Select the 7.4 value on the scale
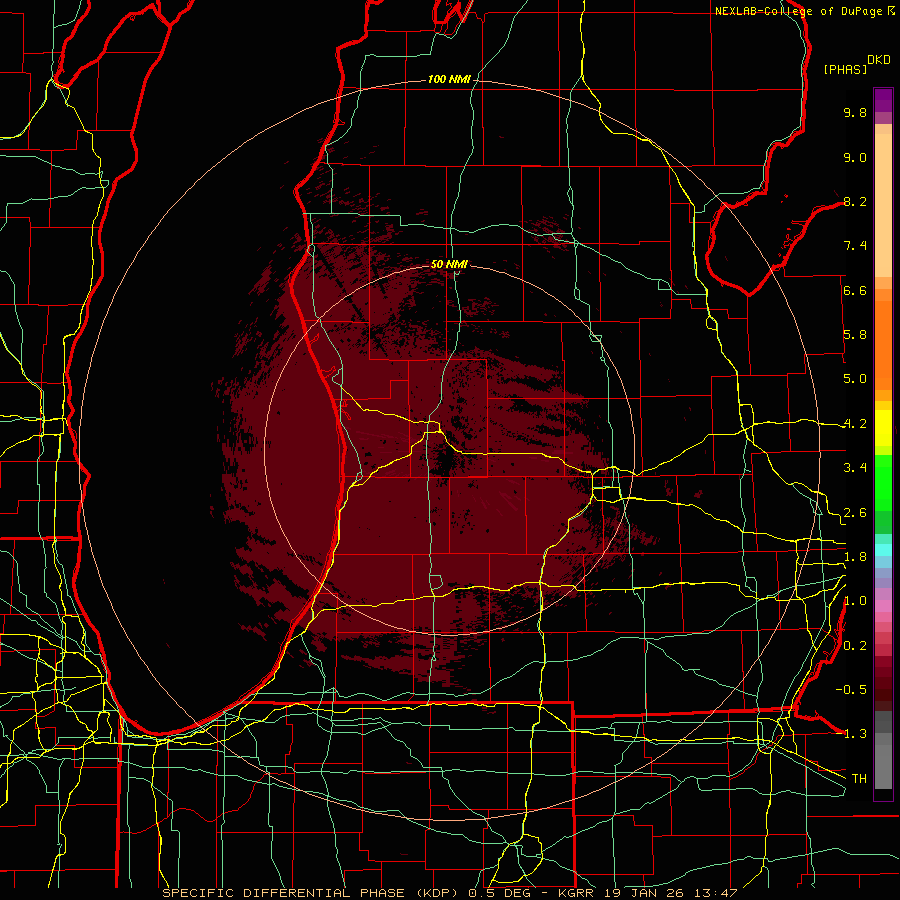Image resolution: width=900 pixels, height=900 pixels. [855, 246]
